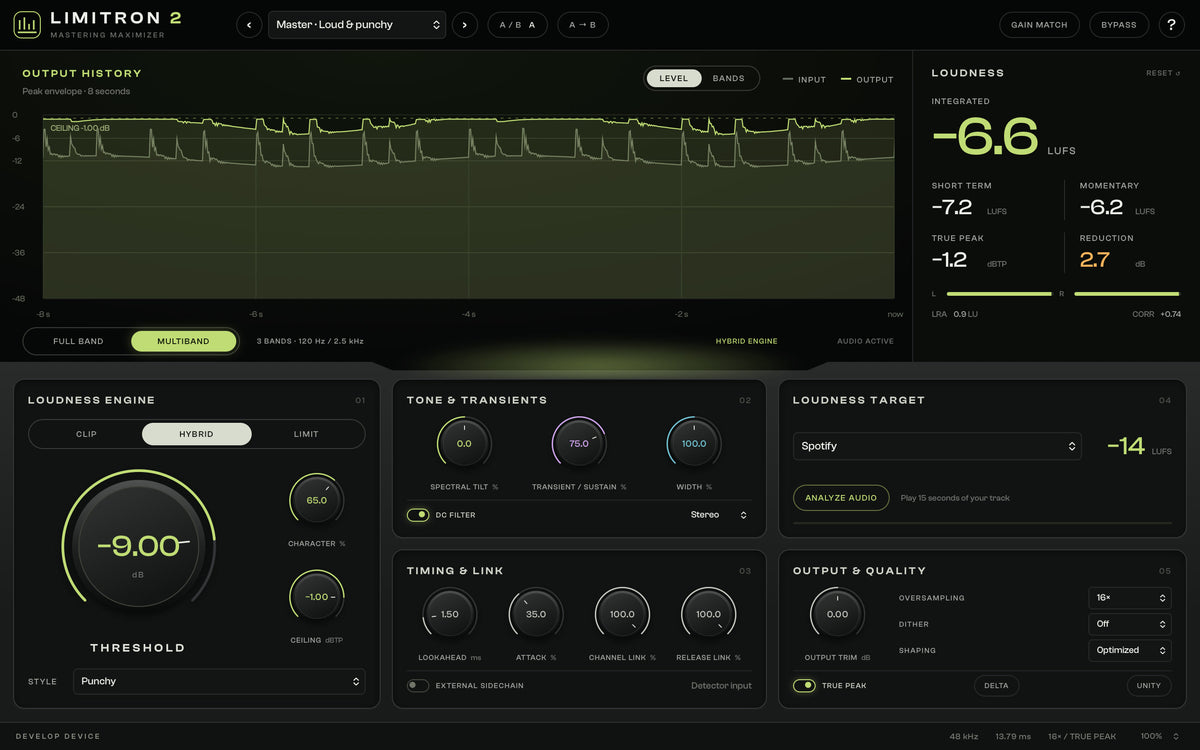Toggle the DC Filter switch
Viewport: 1200px width, 750px height.
point(418,515)
